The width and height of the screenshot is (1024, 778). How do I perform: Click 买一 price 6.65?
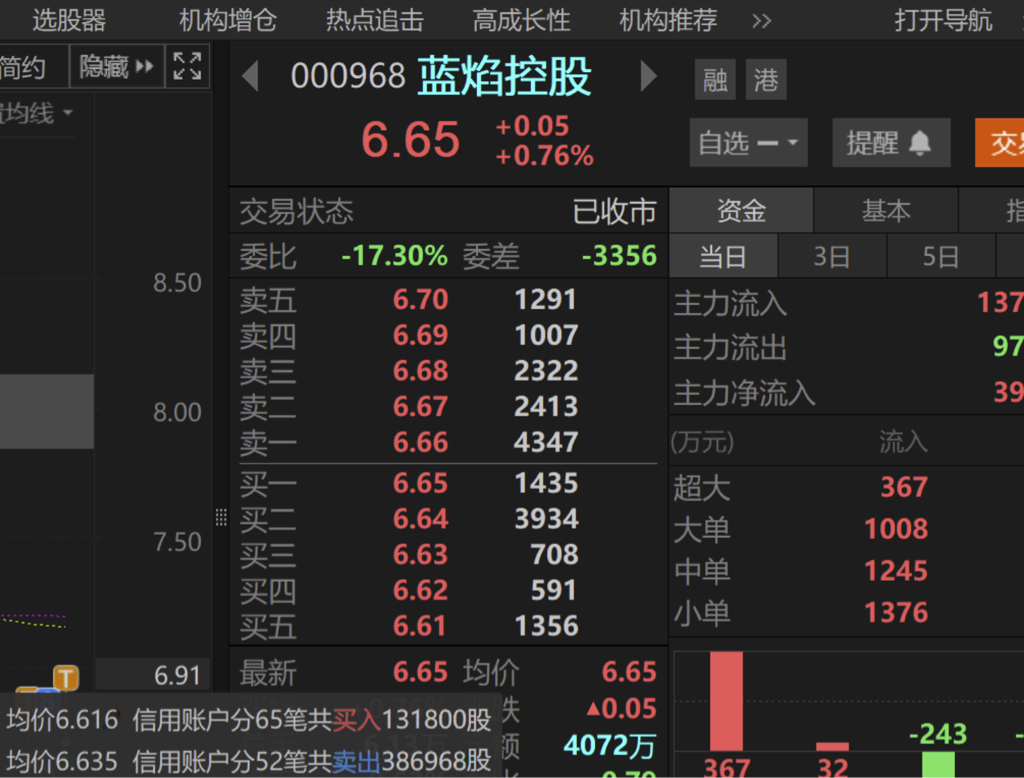pos(421,483)
